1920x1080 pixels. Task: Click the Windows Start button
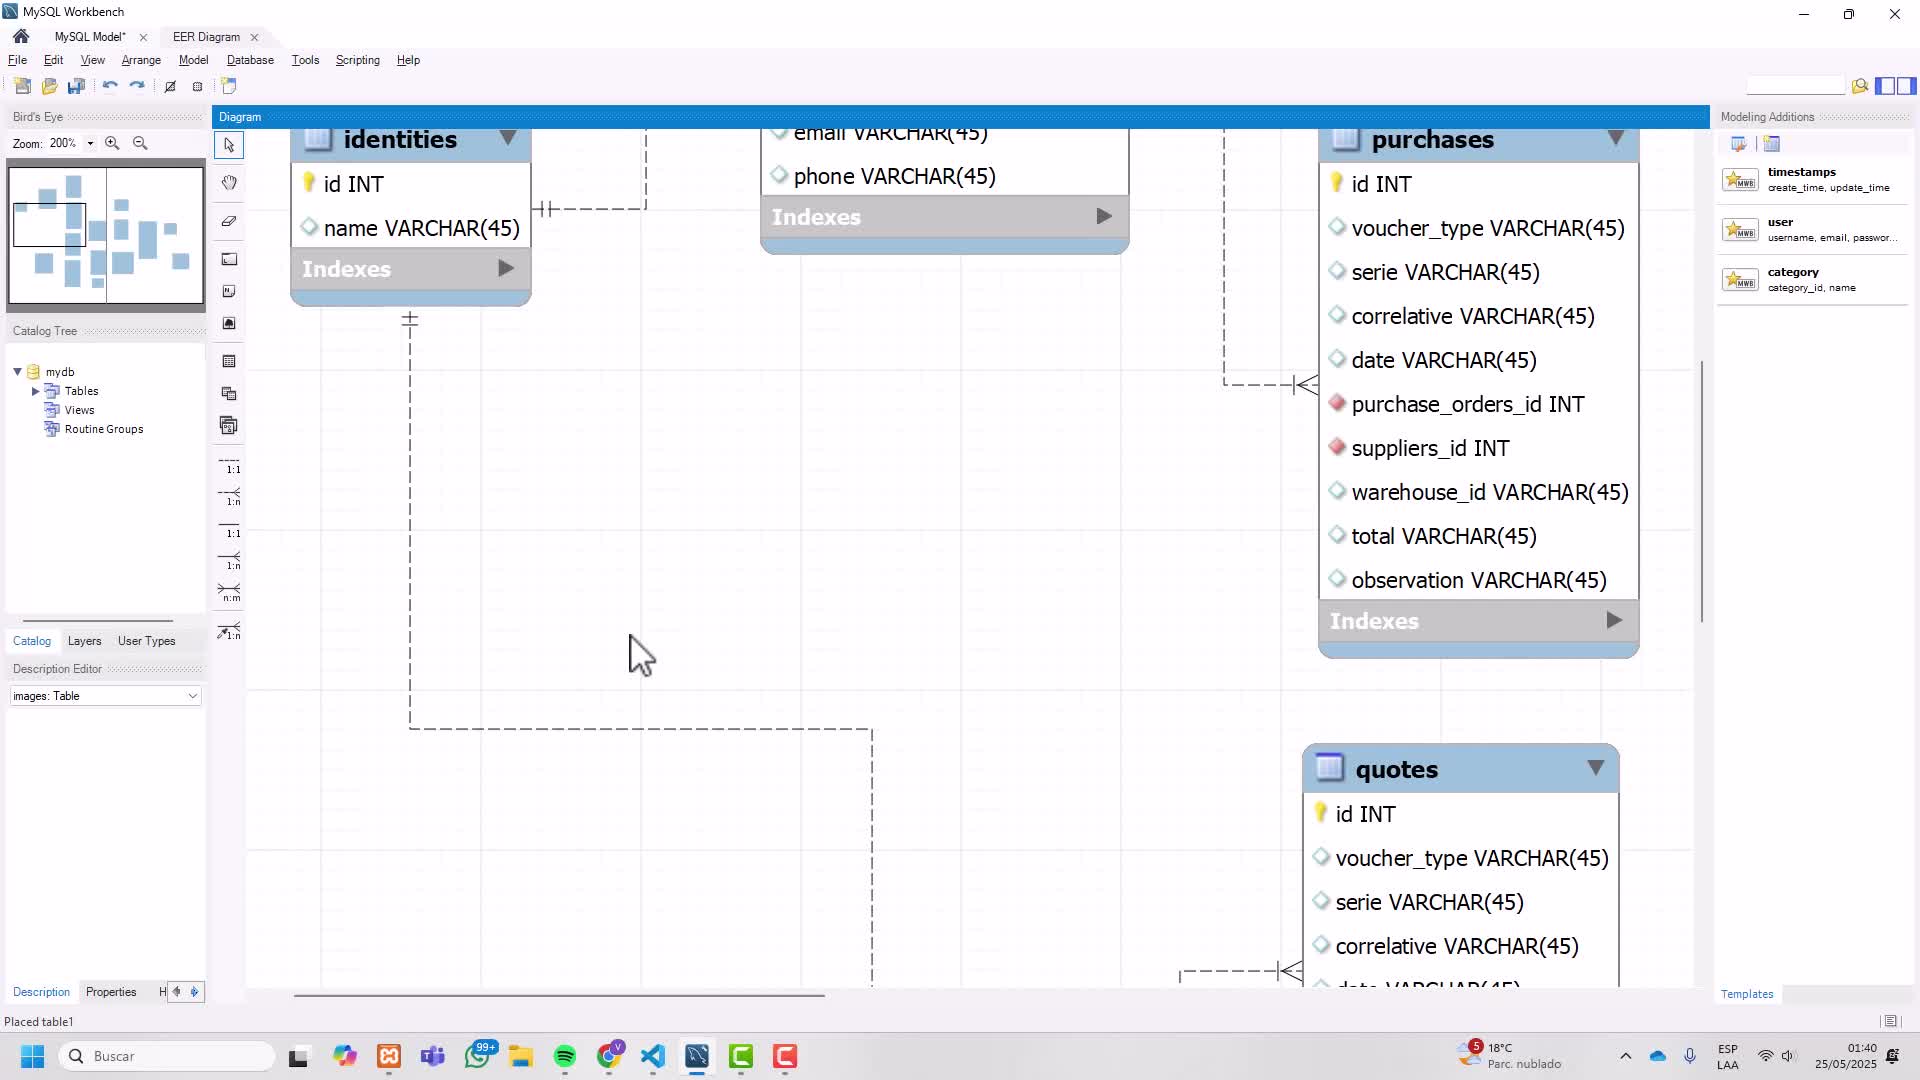click(x=32, y=1057)
